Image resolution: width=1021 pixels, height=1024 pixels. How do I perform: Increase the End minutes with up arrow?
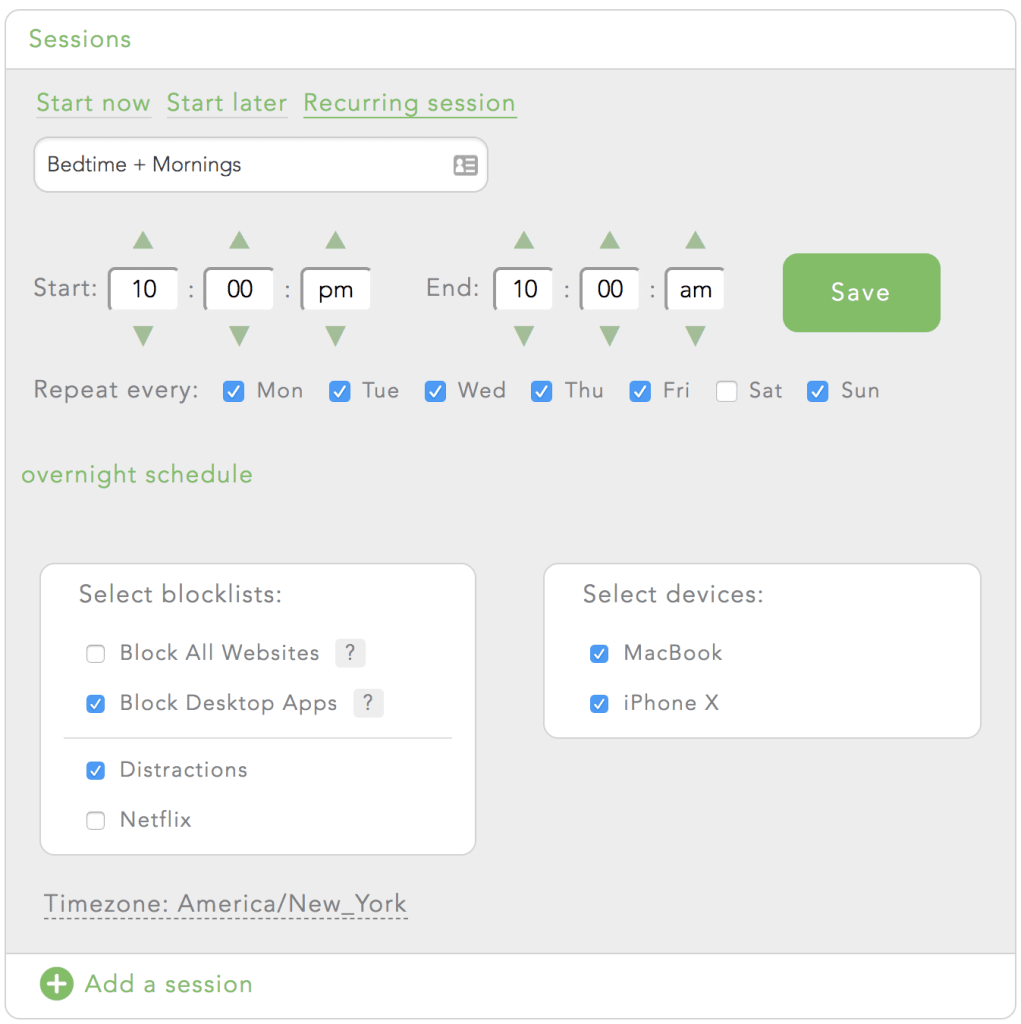click(609, 240)
